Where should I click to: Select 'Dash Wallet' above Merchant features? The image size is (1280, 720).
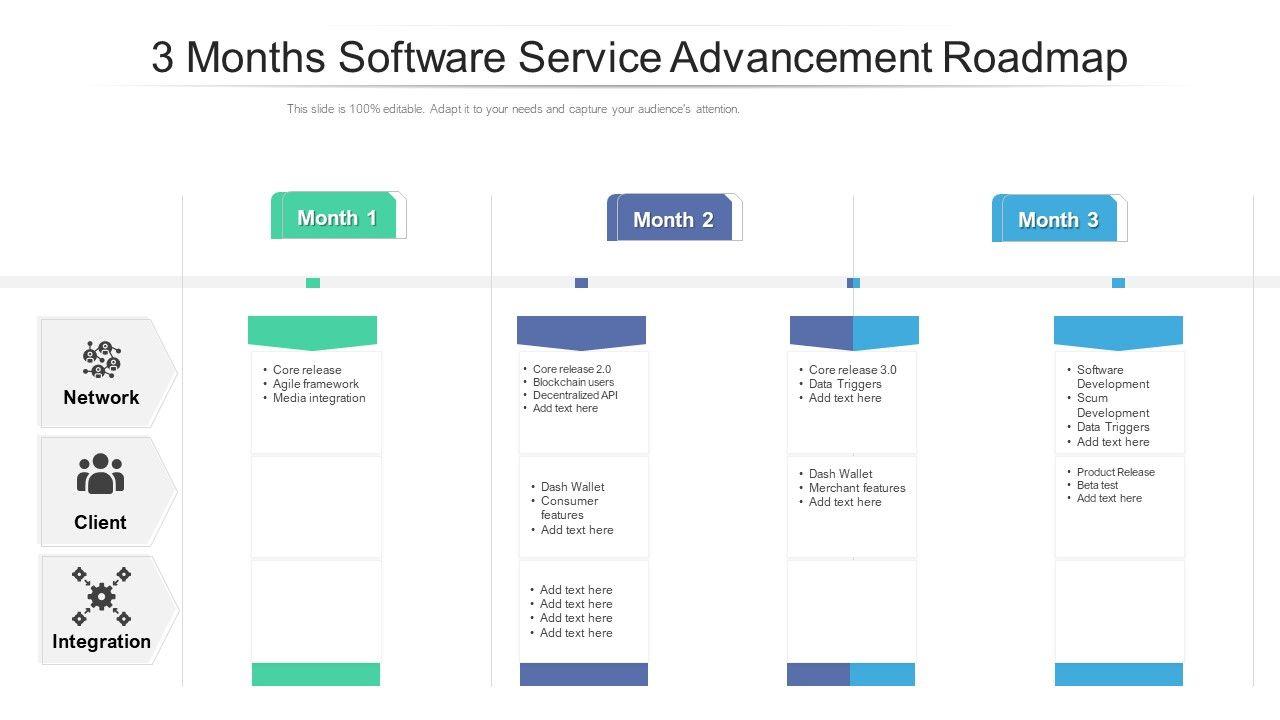tap(841, 474)
